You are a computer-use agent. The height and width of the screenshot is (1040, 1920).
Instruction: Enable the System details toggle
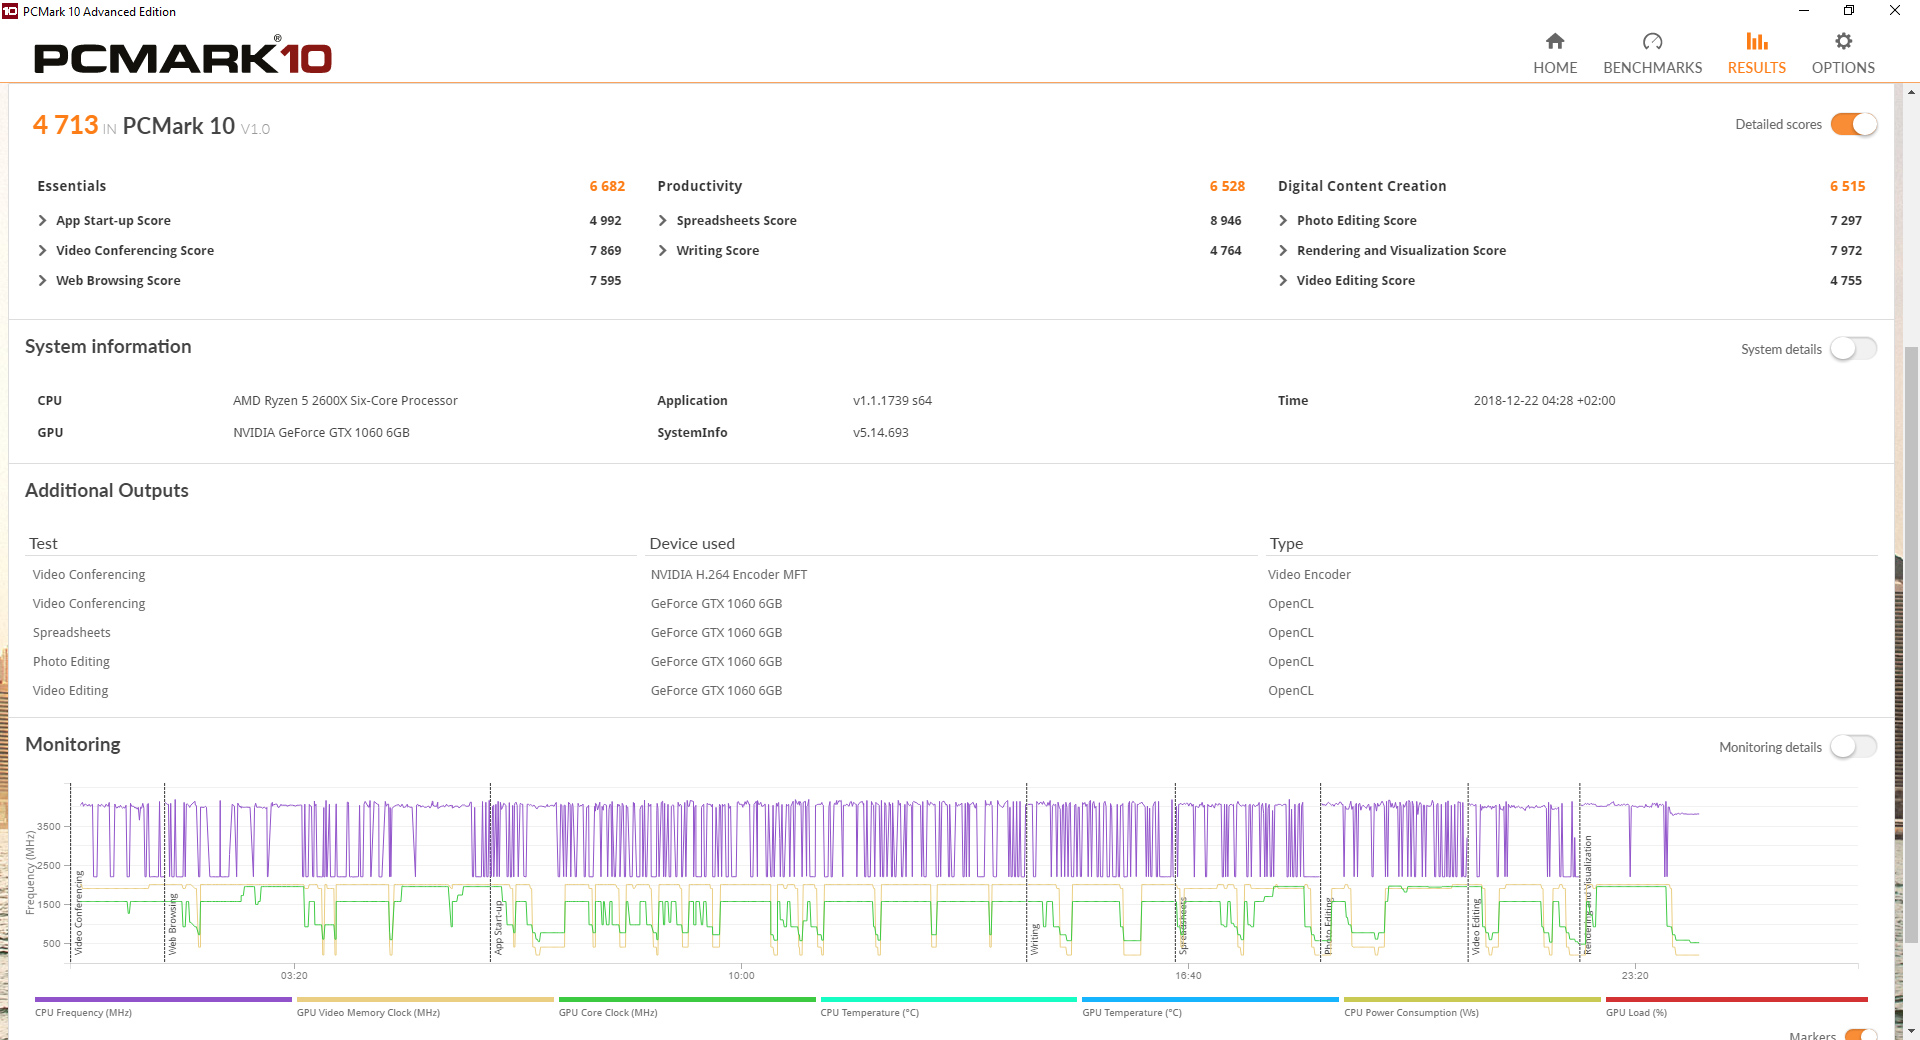click(1854, 349)
